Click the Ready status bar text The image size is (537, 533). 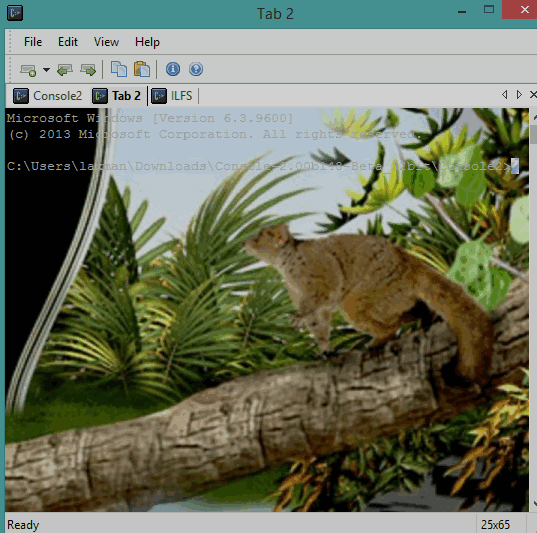[x=23, y=524]
